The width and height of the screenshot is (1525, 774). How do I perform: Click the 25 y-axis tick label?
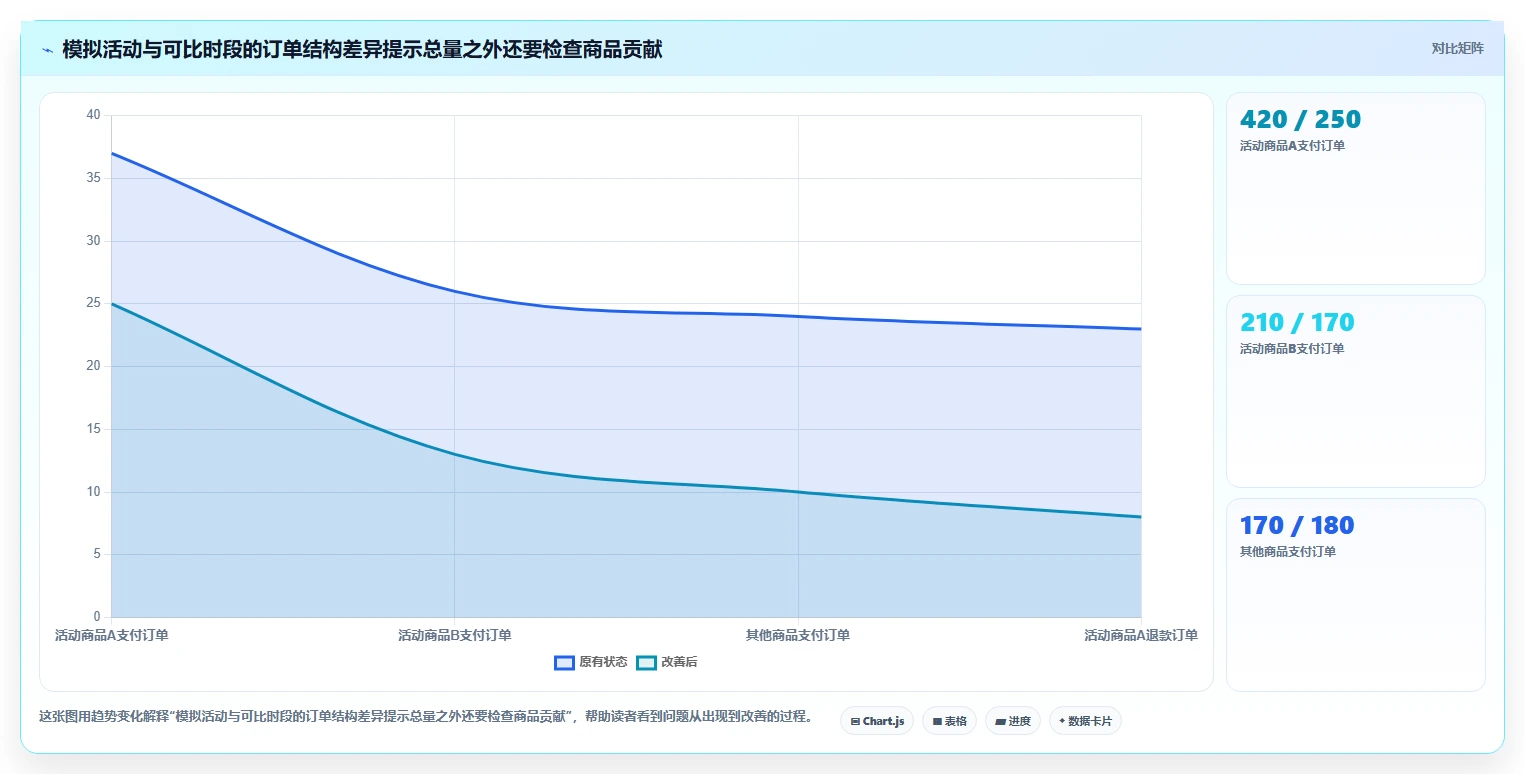pyautogui.click(x=94, y=303)
